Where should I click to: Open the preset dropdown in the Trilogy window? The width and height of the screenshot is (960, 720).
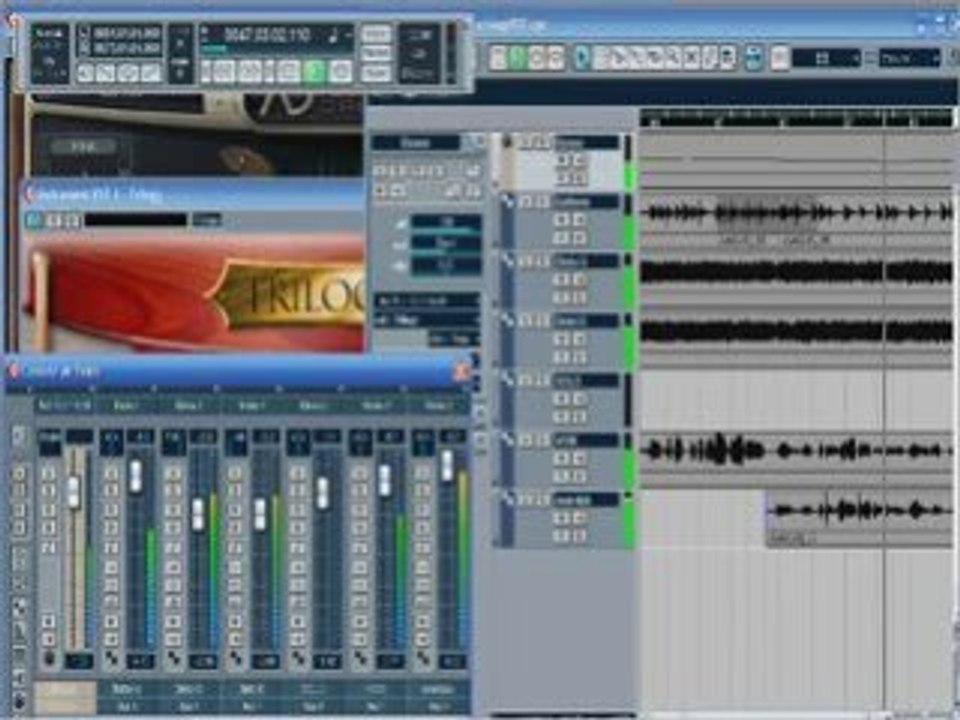(207, 220)
